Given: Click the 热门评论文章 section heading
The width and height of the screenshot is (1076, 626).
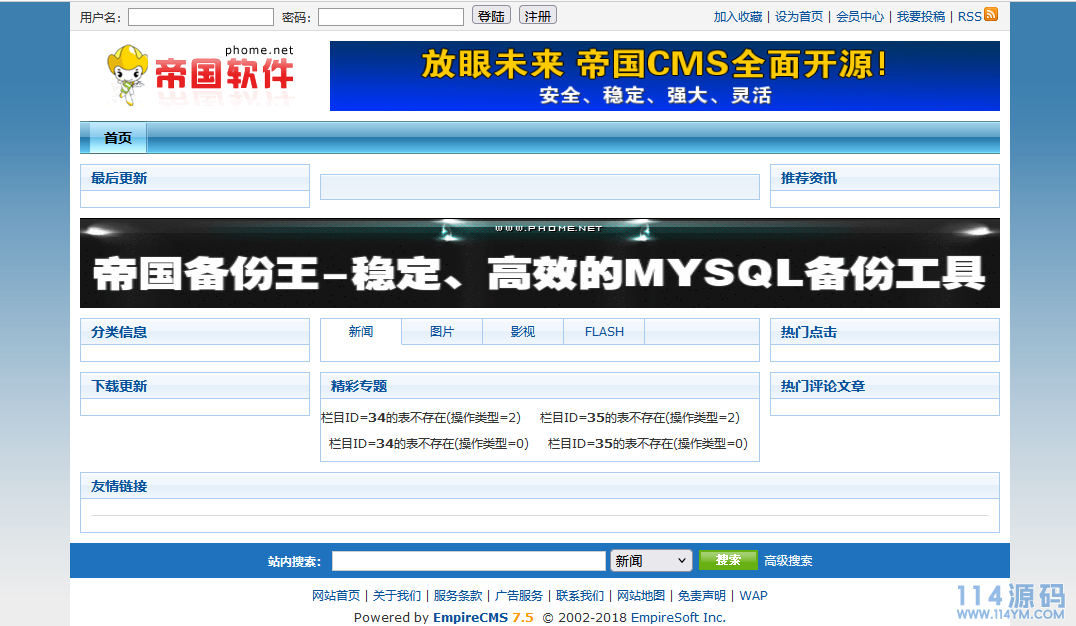Looking at the screenshot, I should [823, 386].
